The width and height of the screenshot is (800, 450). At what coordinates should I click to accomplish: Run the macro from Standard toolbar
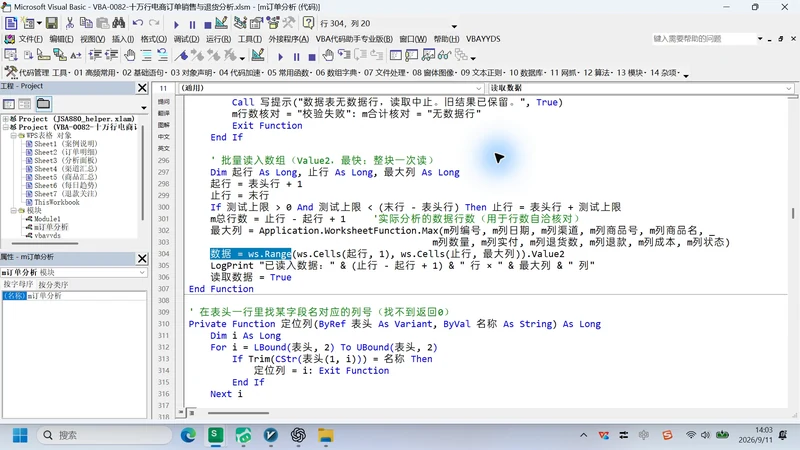click(177, 24)
